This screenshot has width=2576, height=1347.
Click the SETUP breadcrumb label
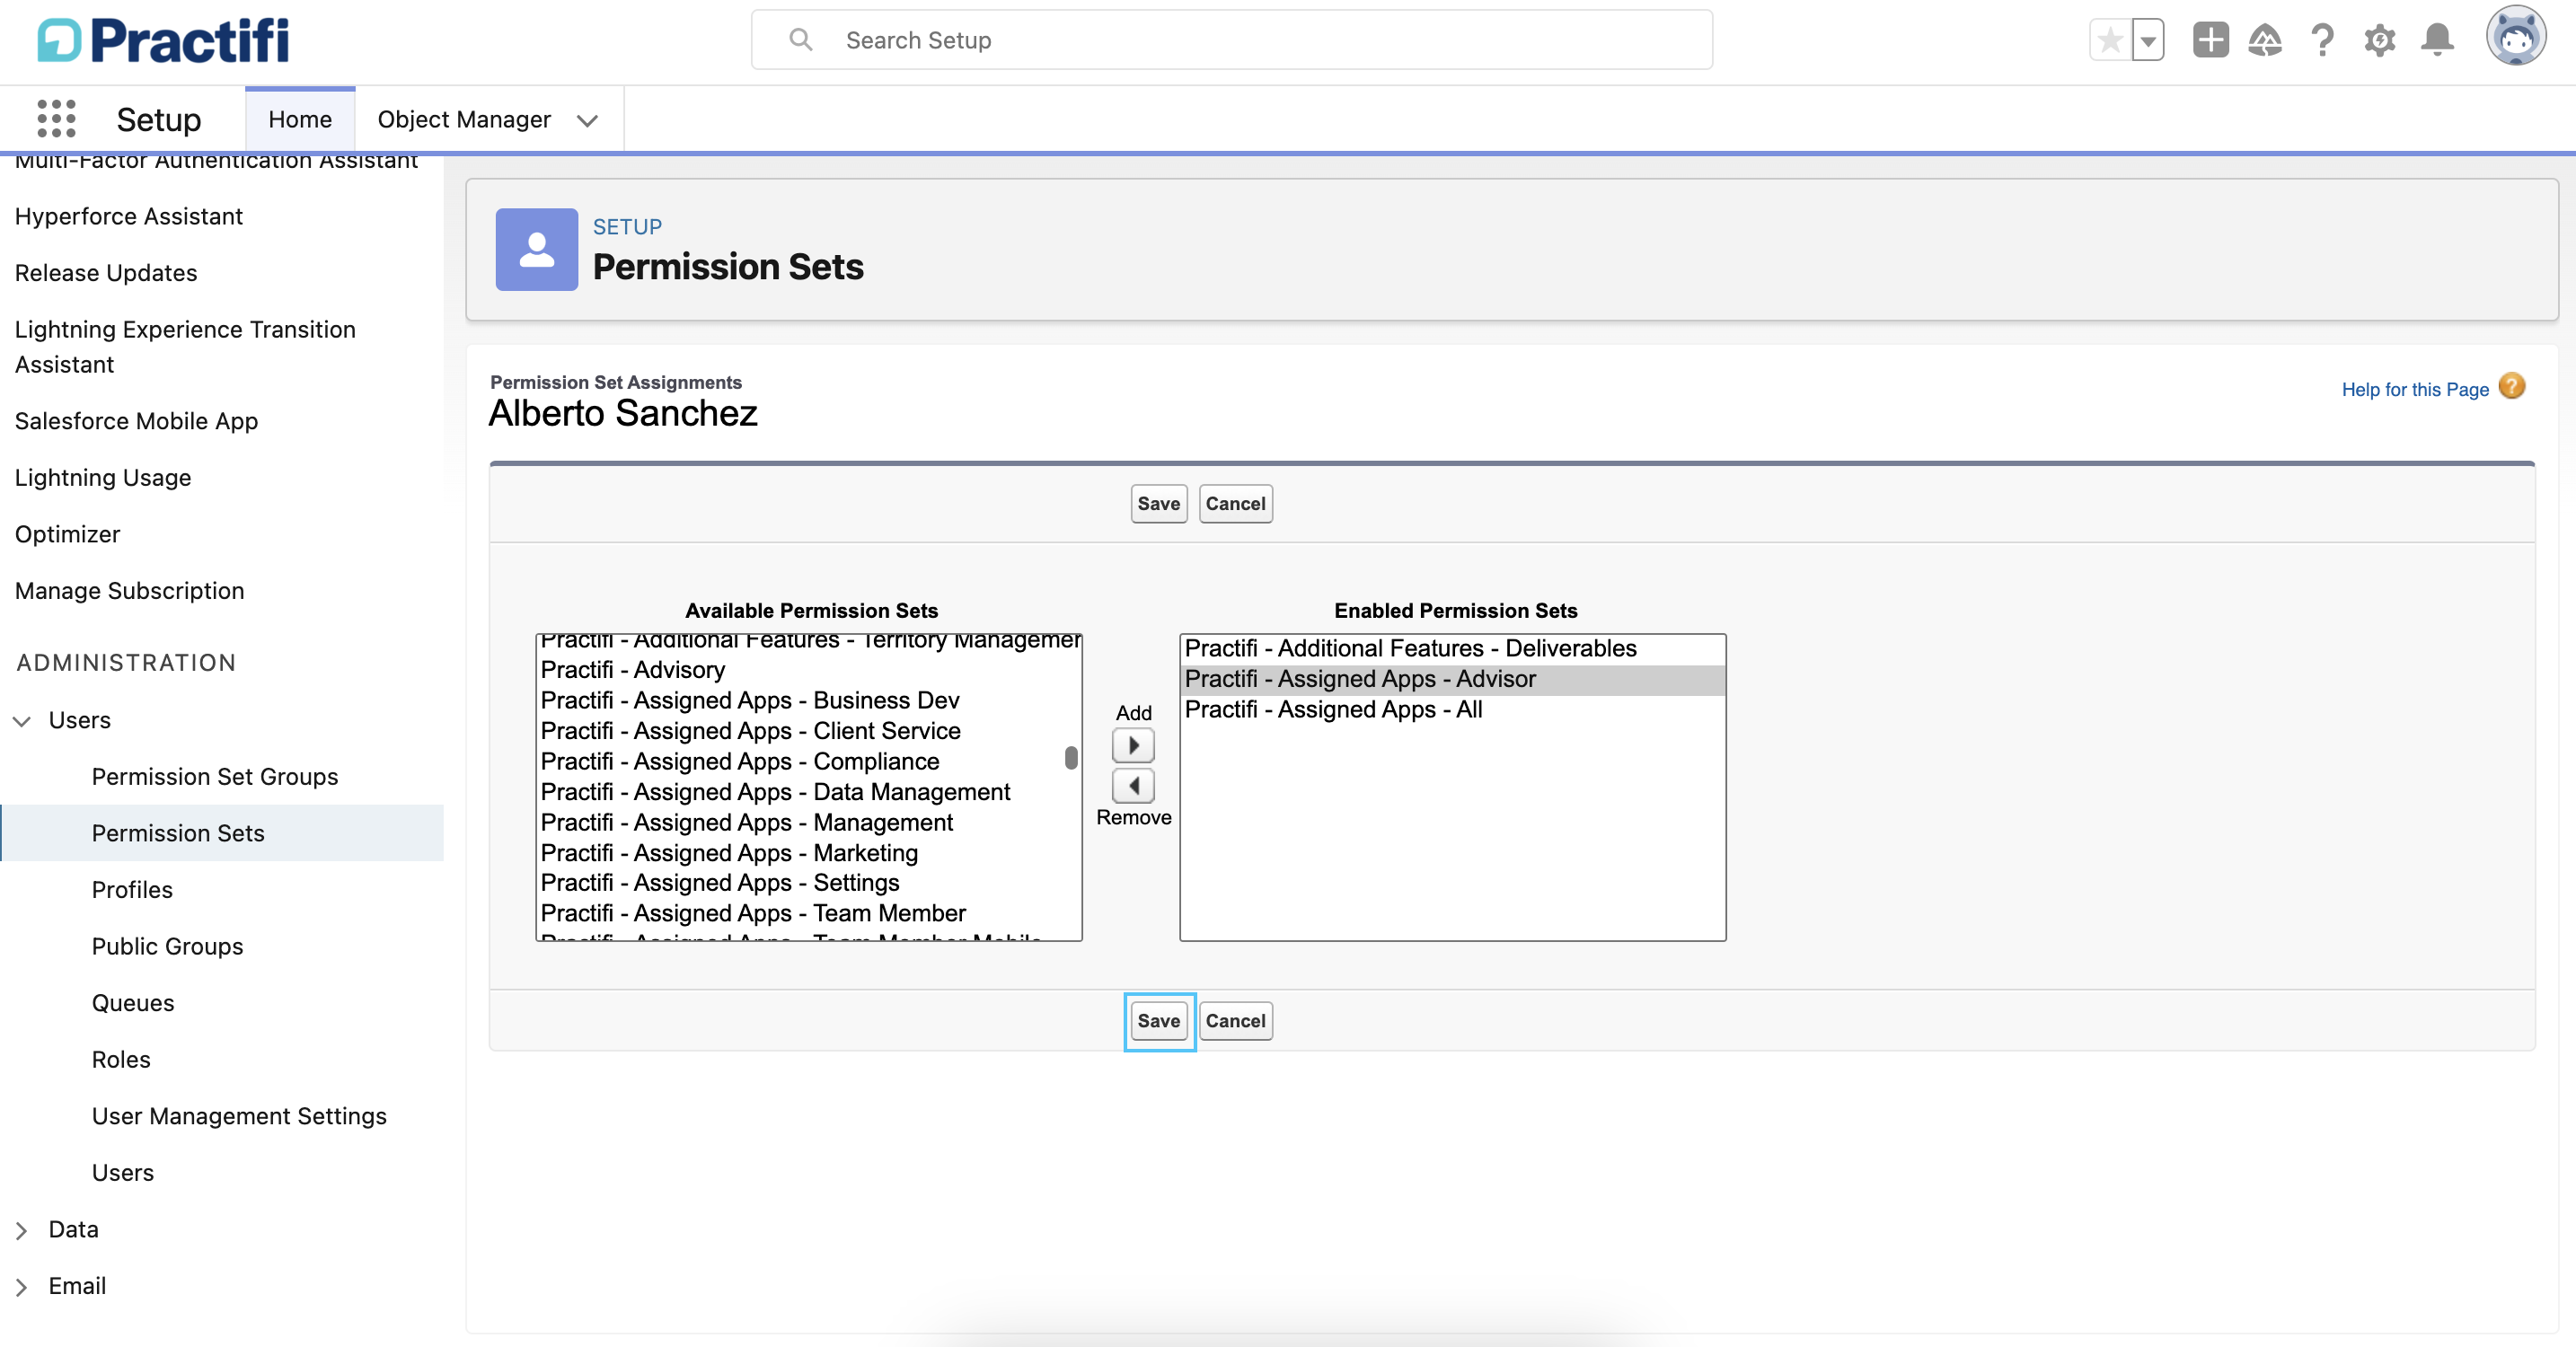click(627, 226)
